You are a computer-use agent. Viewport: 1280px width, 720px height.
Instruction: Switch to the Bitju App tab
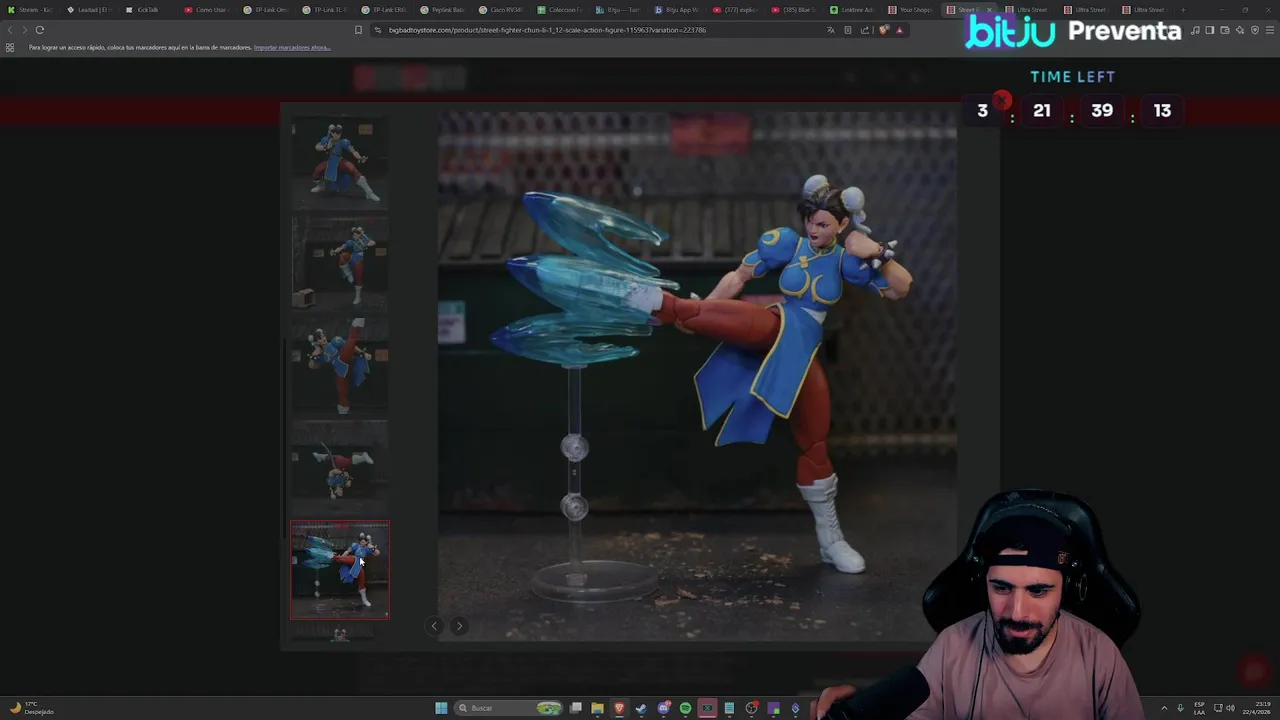[678, 10]
